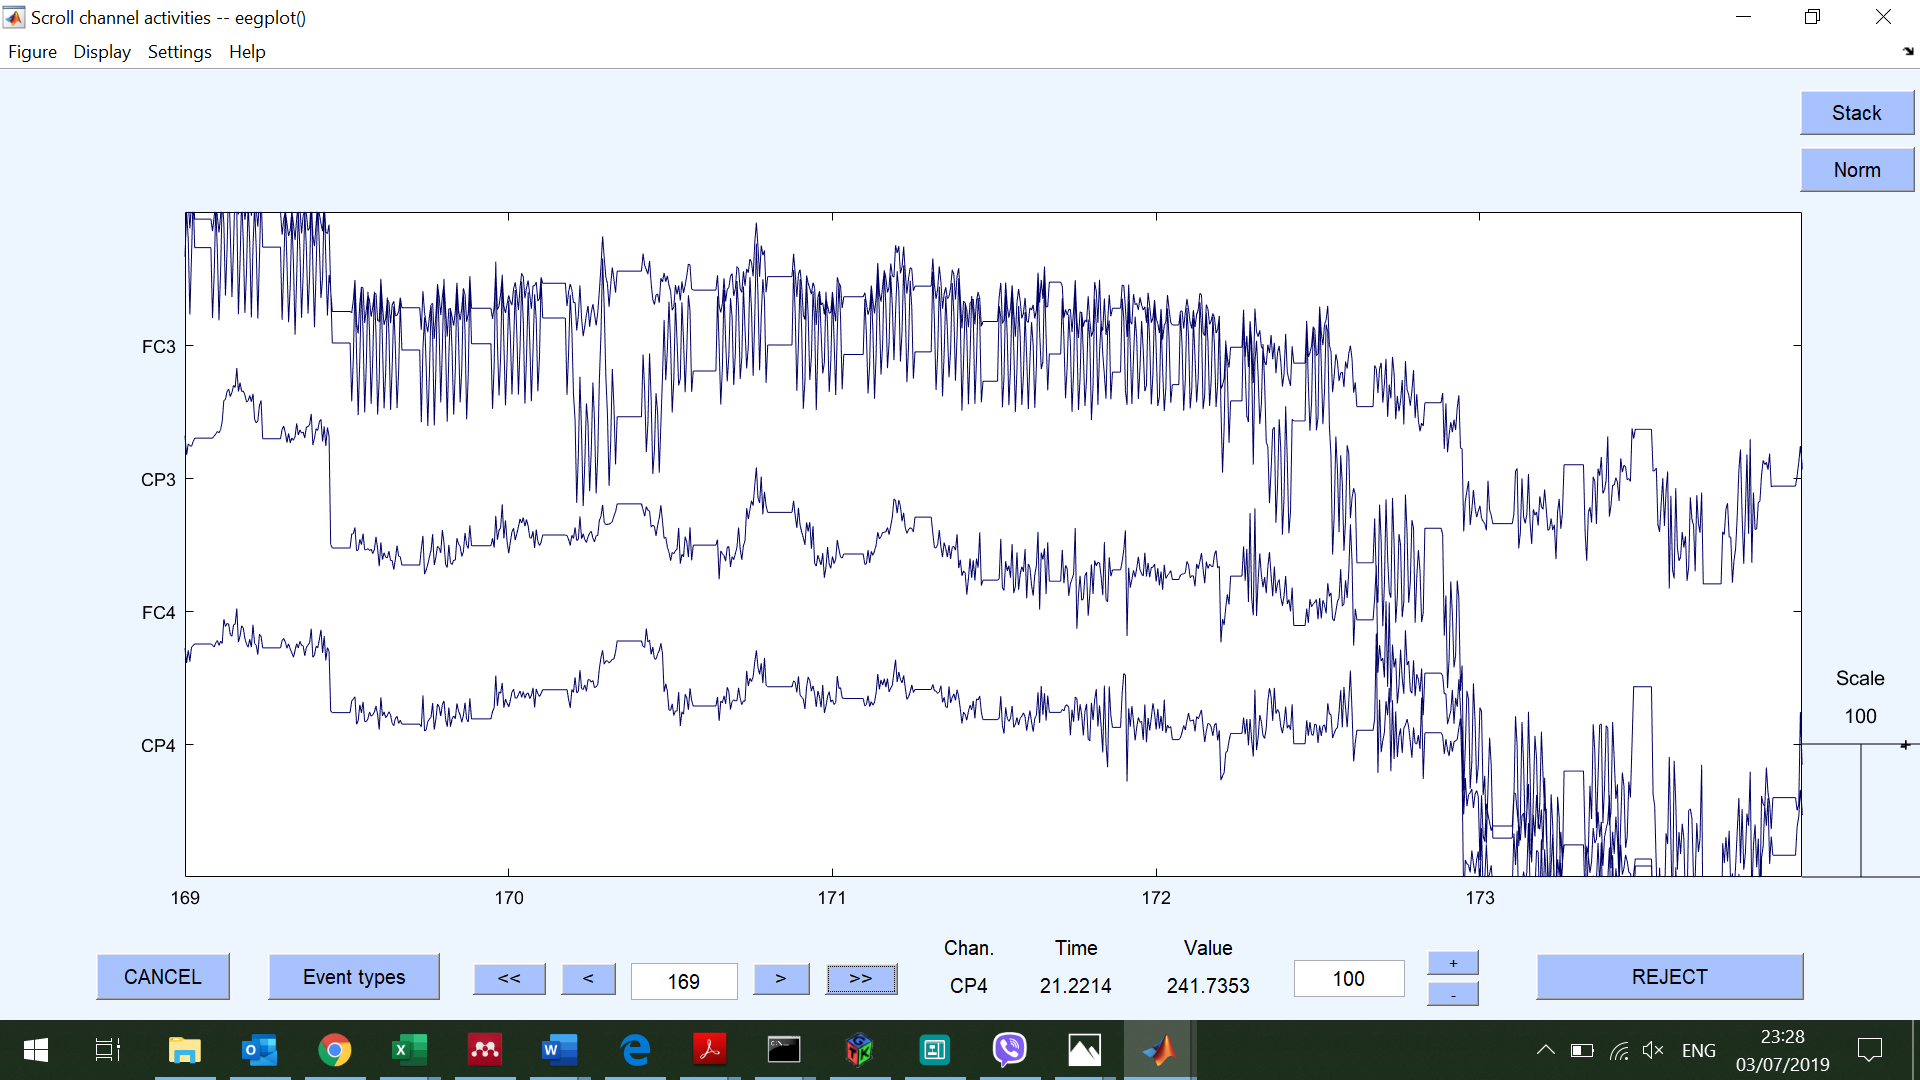Open the Command Prompt taskbar icon
This screenshot has height=1080, width=1920.
click(784, 1050)
